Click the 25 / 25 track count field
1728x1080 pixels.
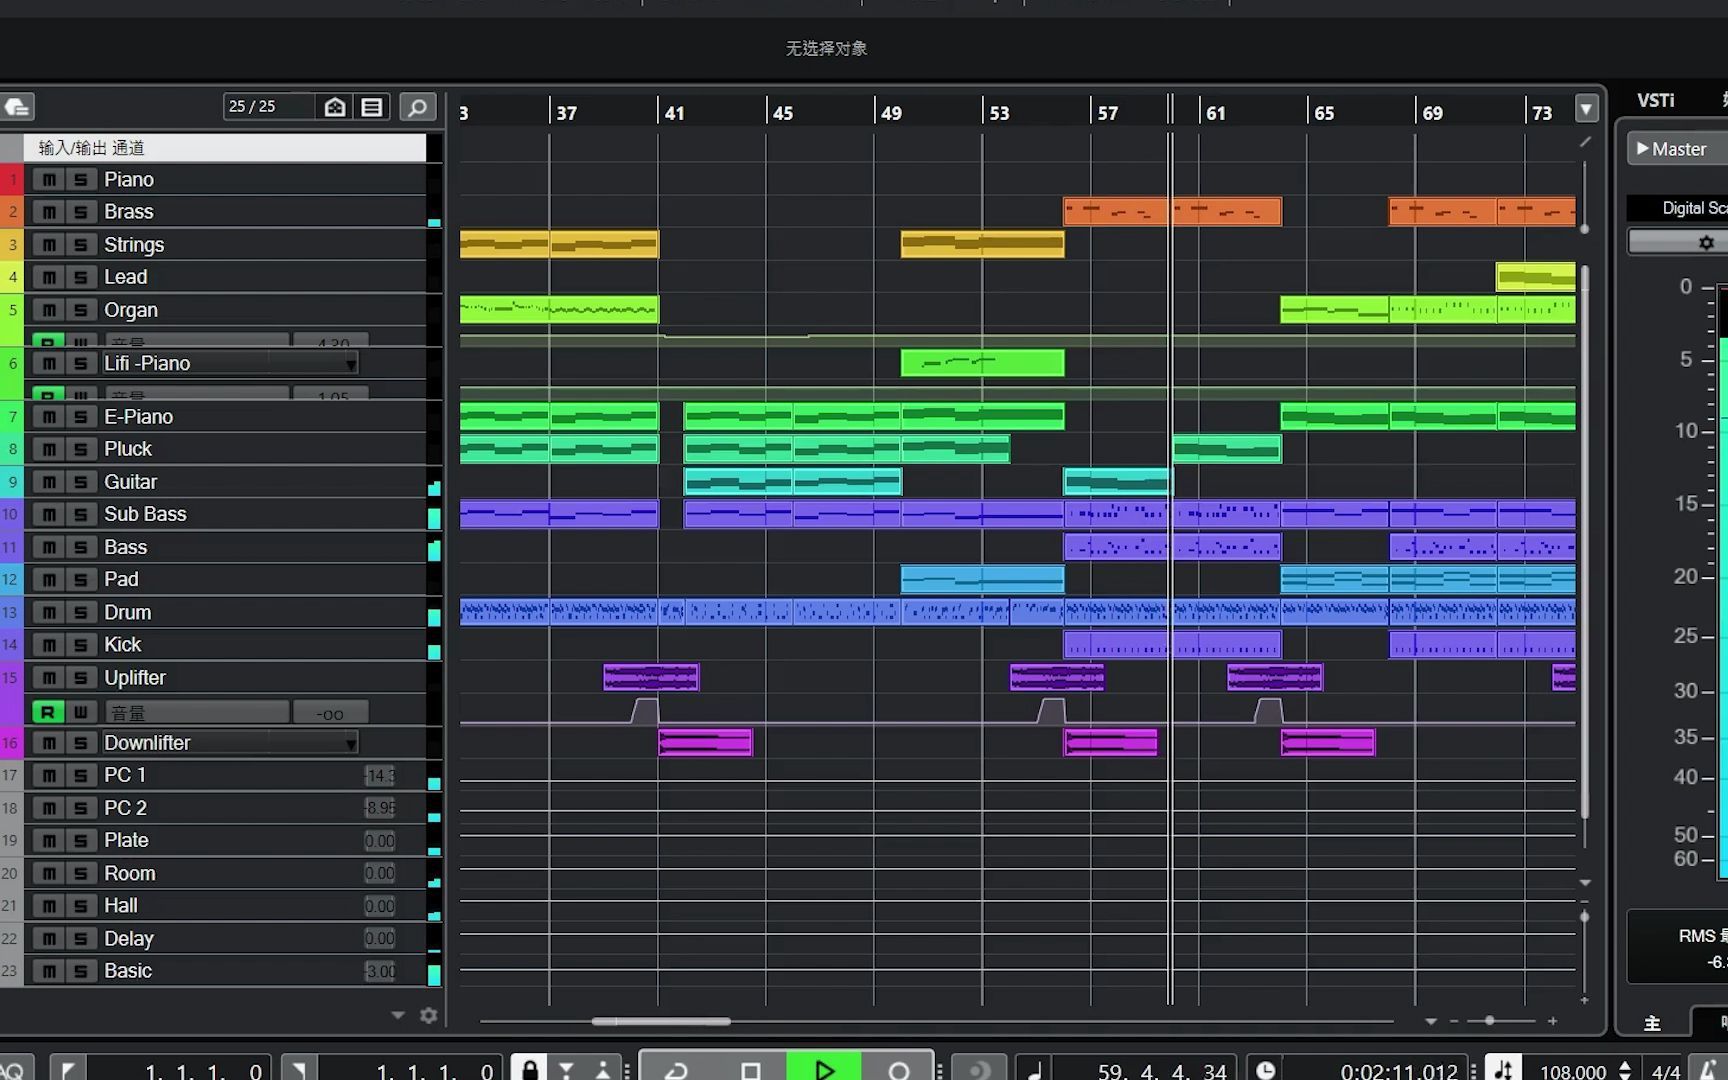click(x=269, y=107)
